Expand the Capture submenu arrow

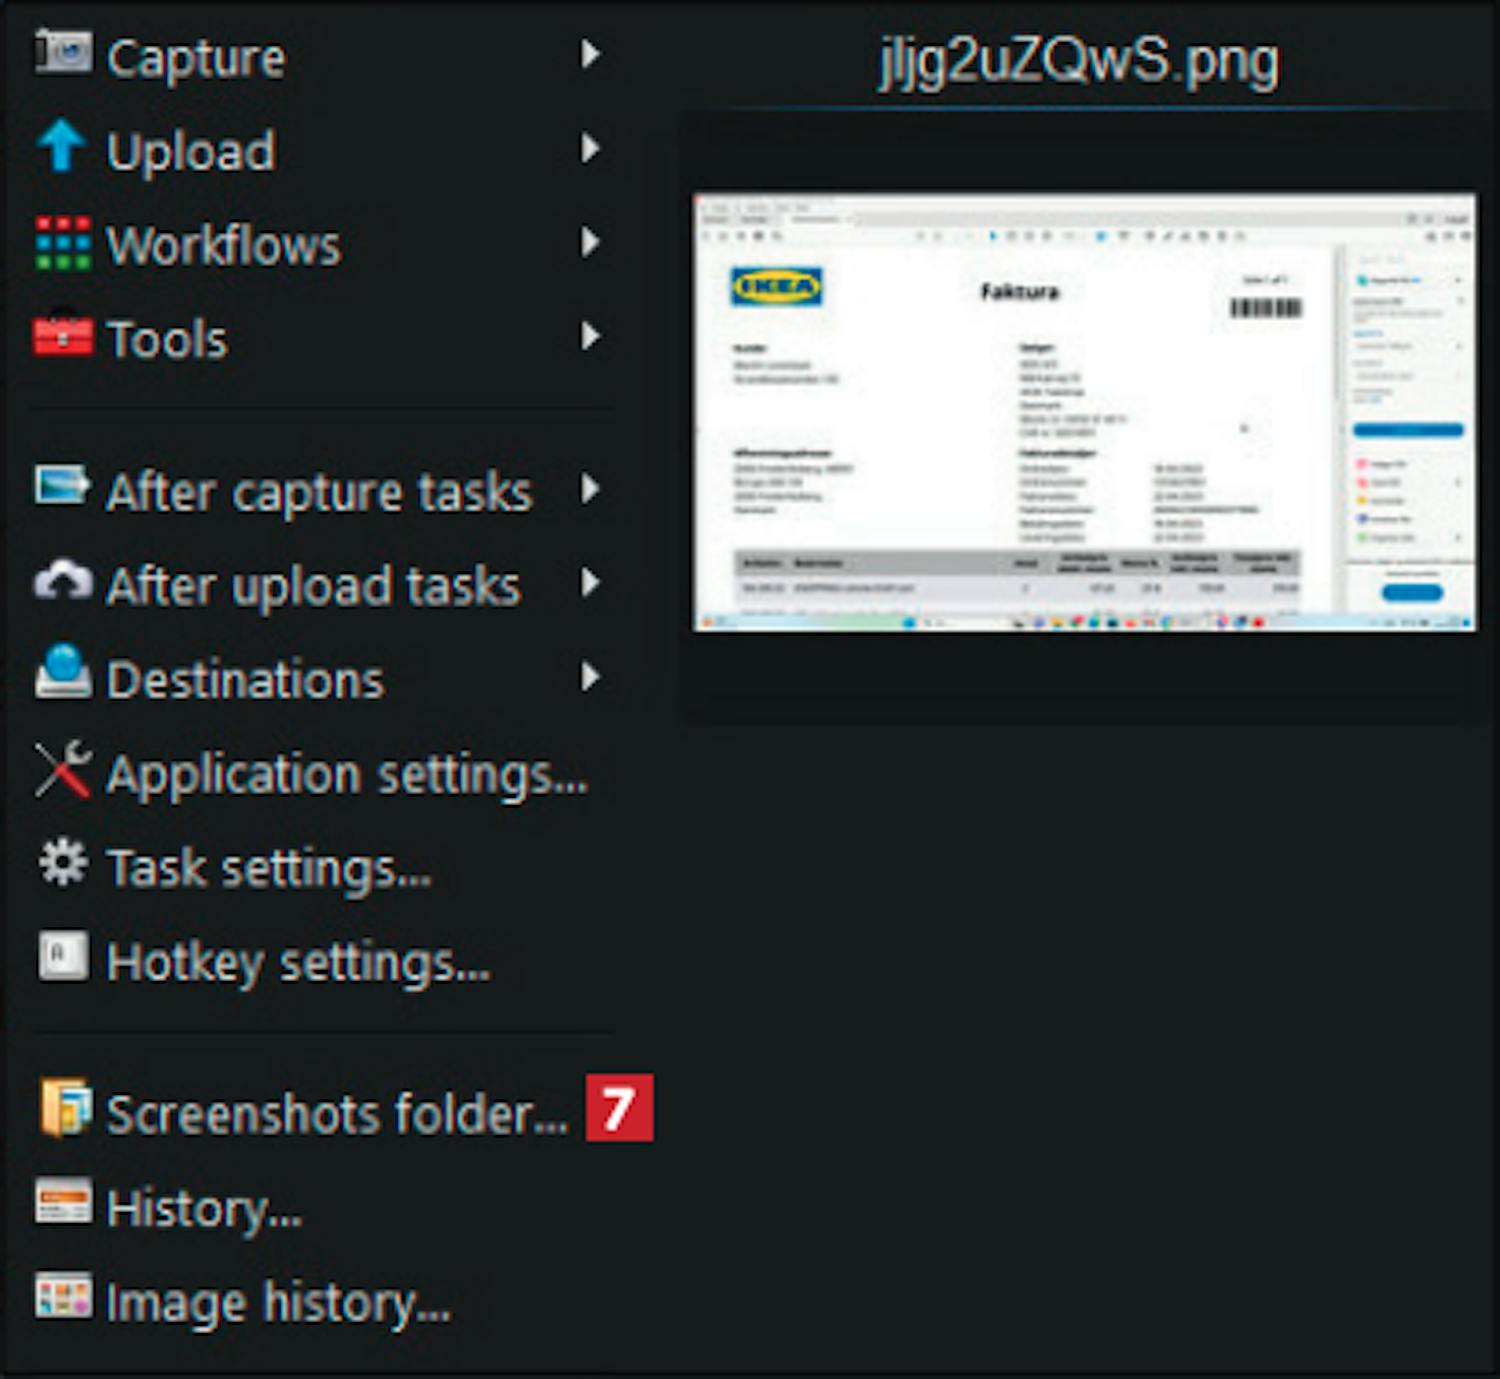(x=591, y=54)
